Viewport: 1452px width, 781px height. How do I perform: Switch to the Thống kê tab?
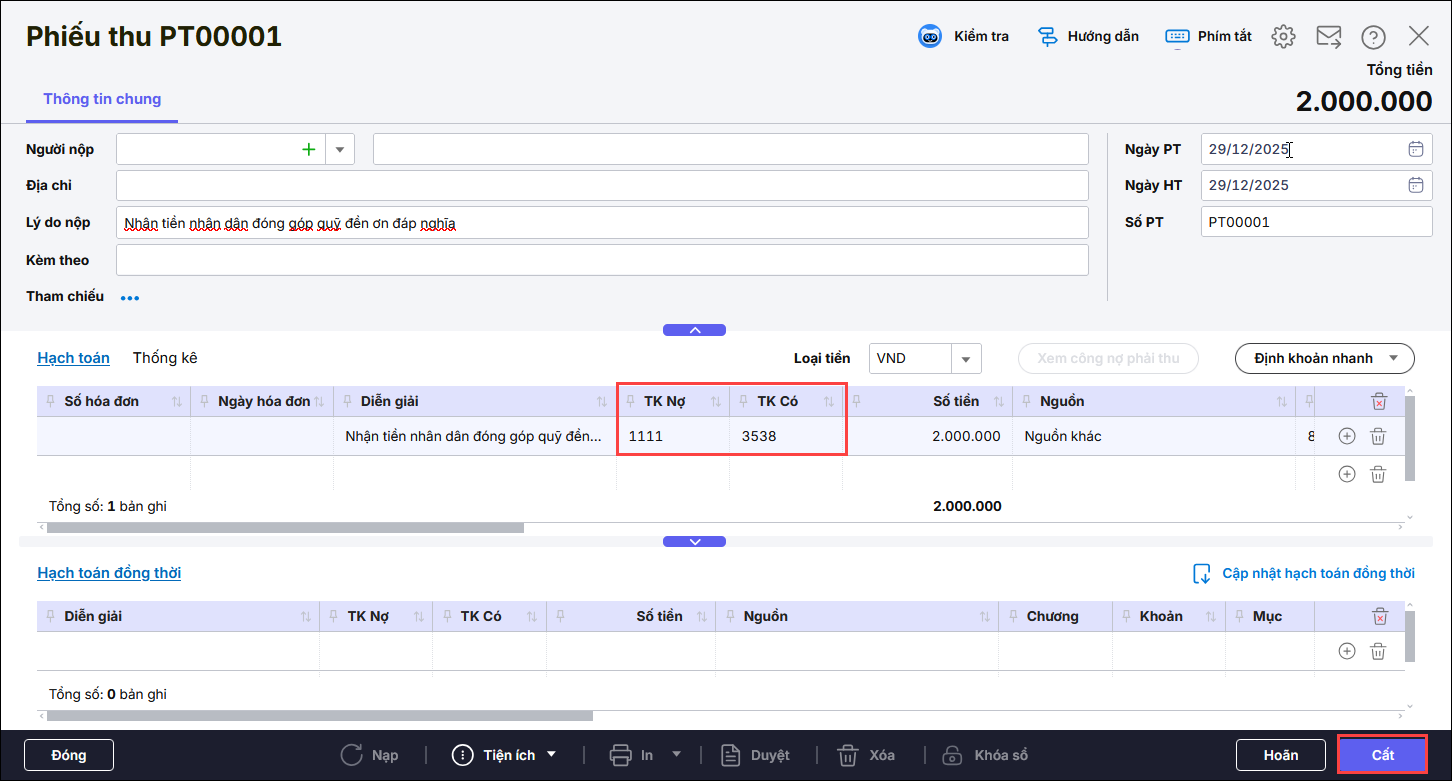[165, 358]
